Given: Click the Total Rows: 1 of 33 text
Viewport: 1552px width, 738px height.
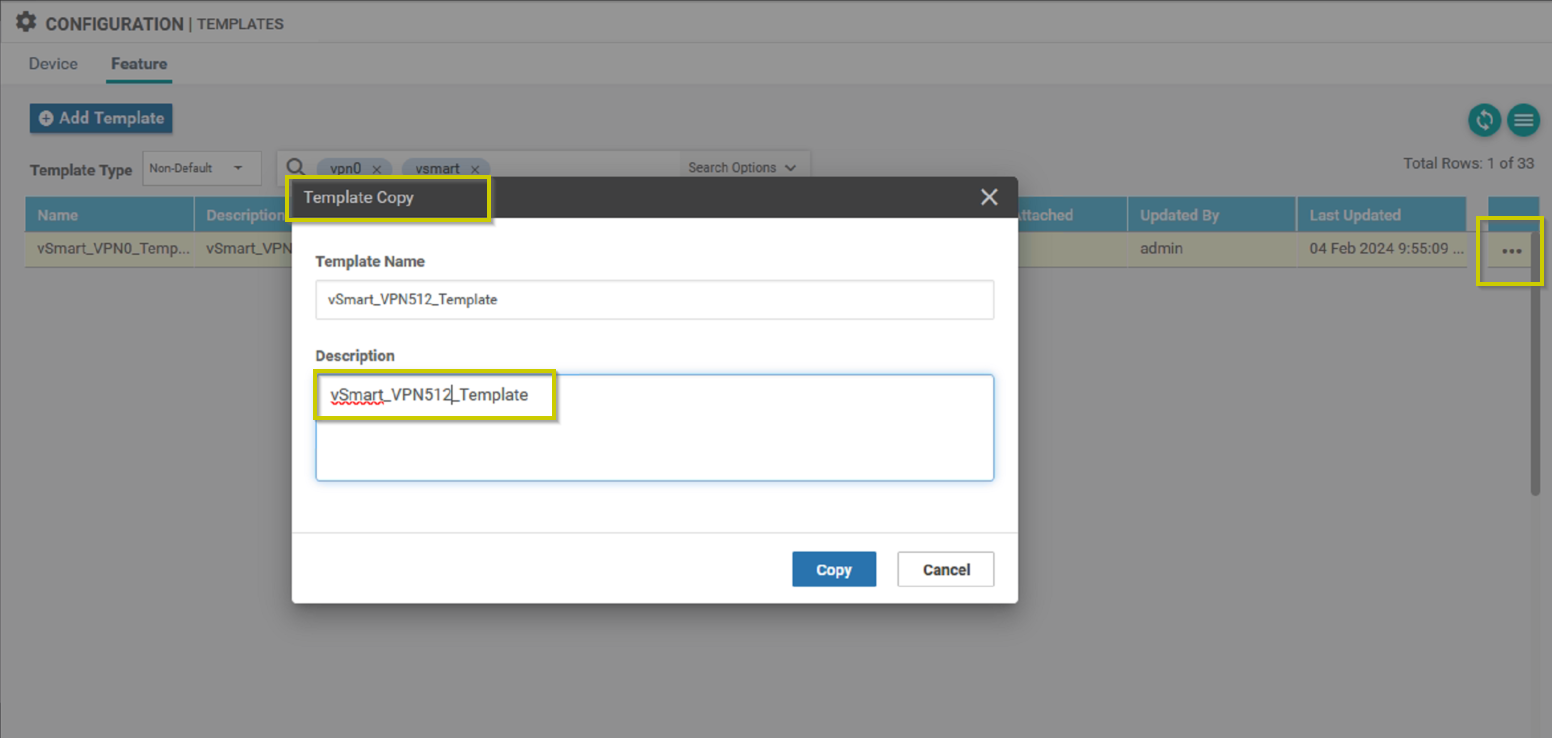Looking at the screenshot, I should pos(1468,163).
